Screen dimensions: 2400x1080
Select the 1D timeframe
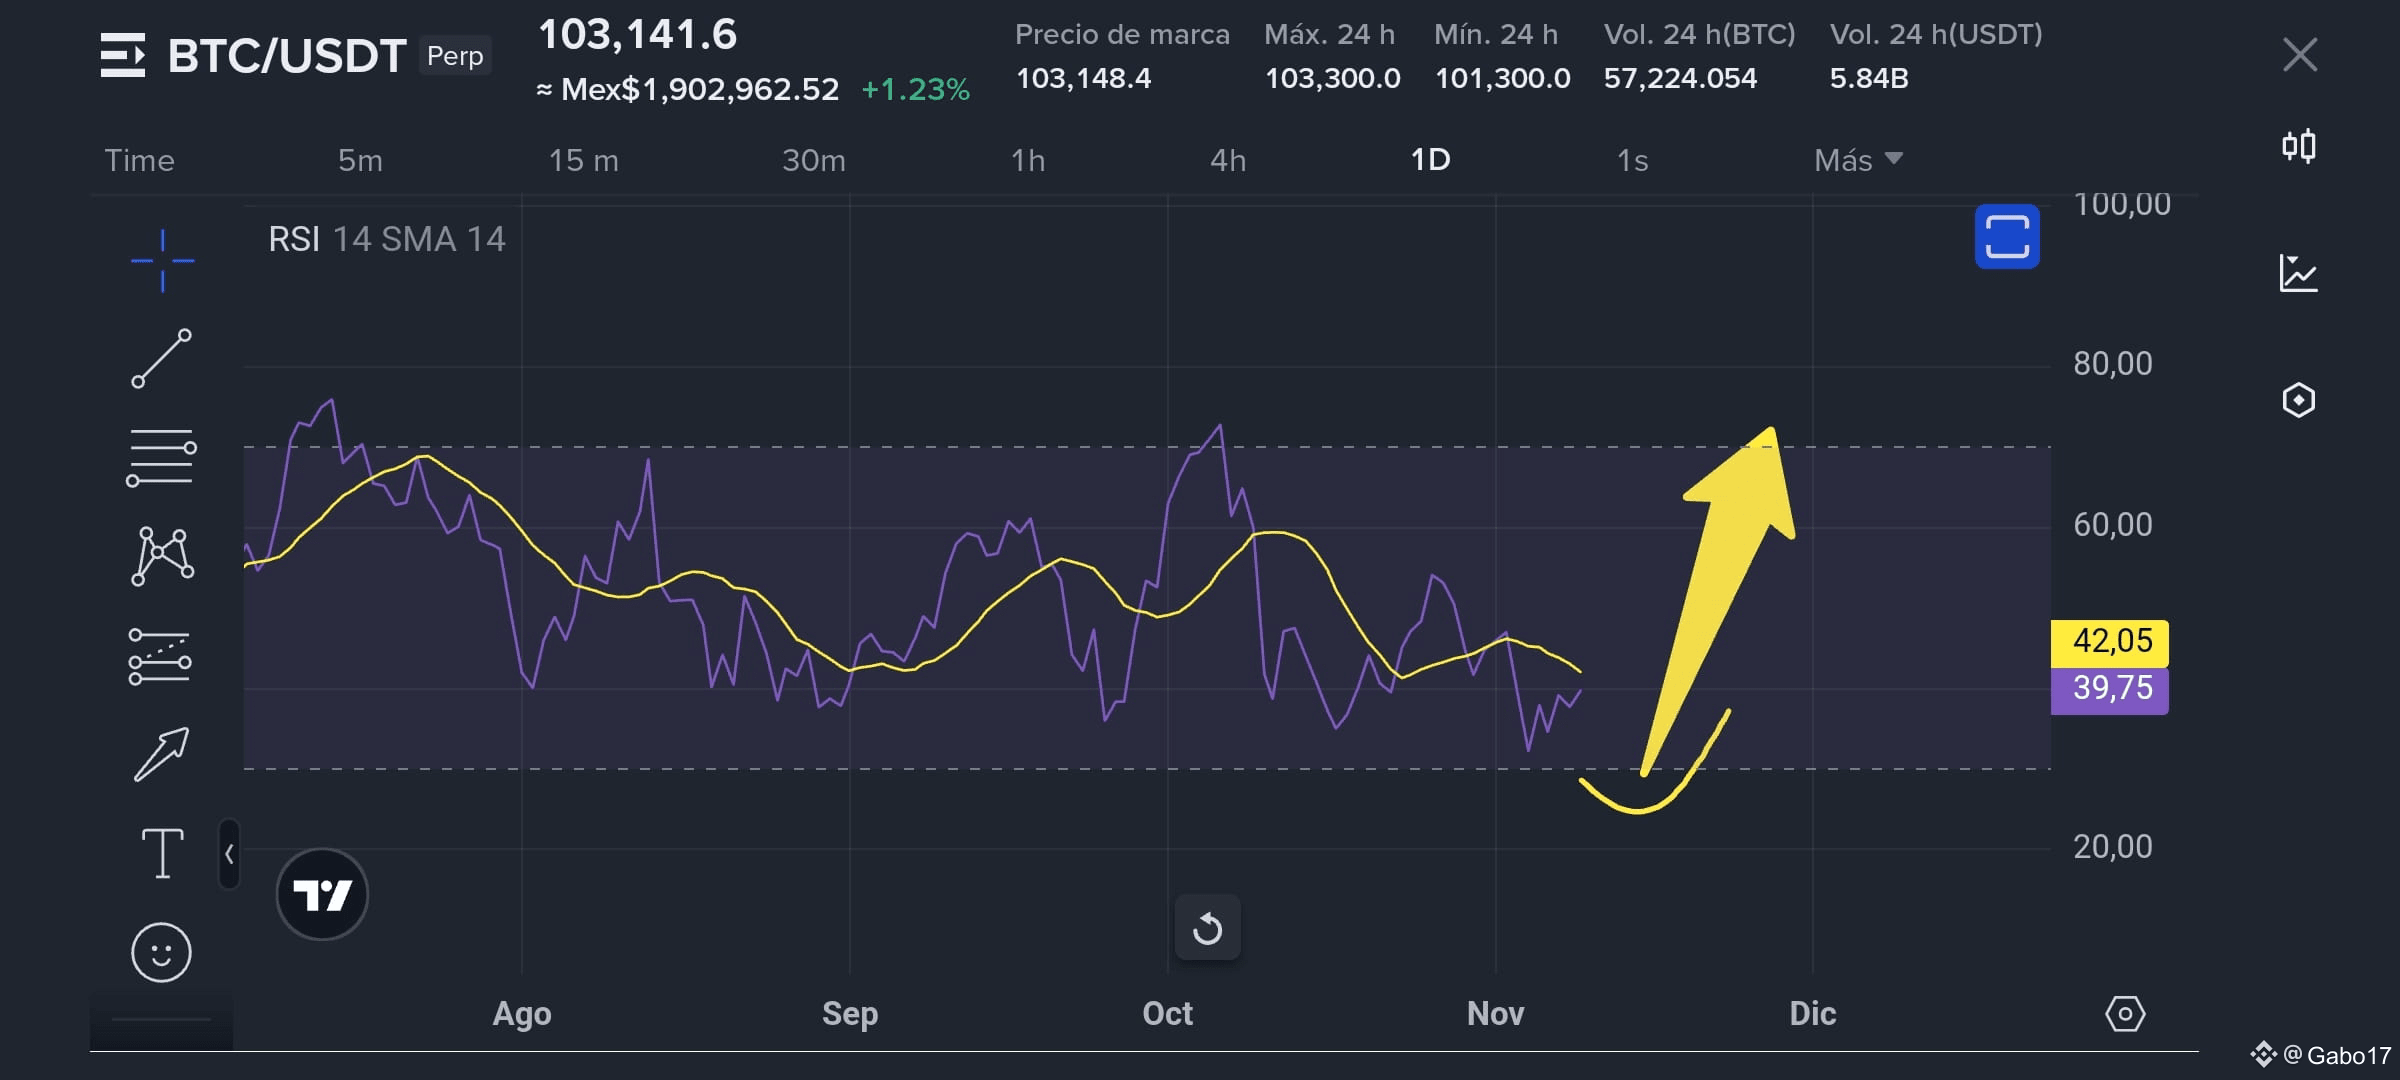tap(1430, 160)
